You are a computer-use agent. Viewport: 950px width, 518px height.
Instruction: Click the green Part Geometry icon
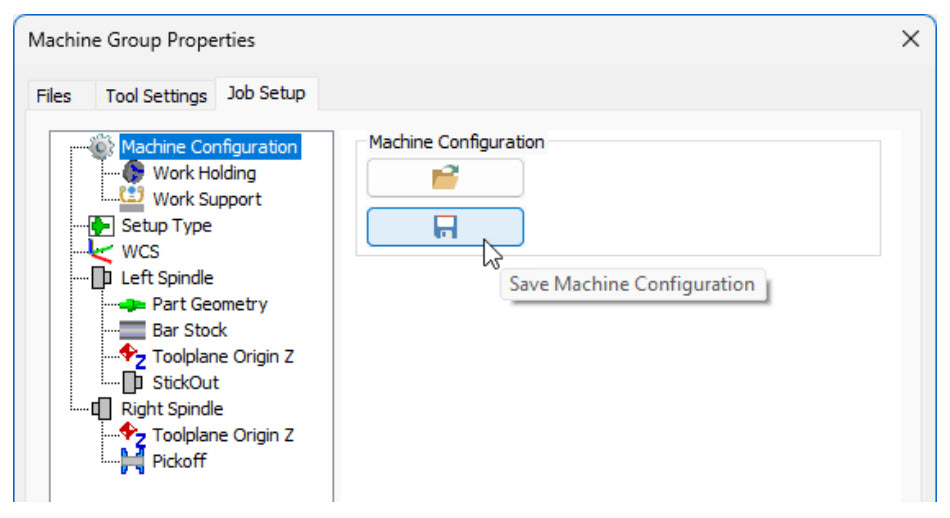tap(133, 304)
